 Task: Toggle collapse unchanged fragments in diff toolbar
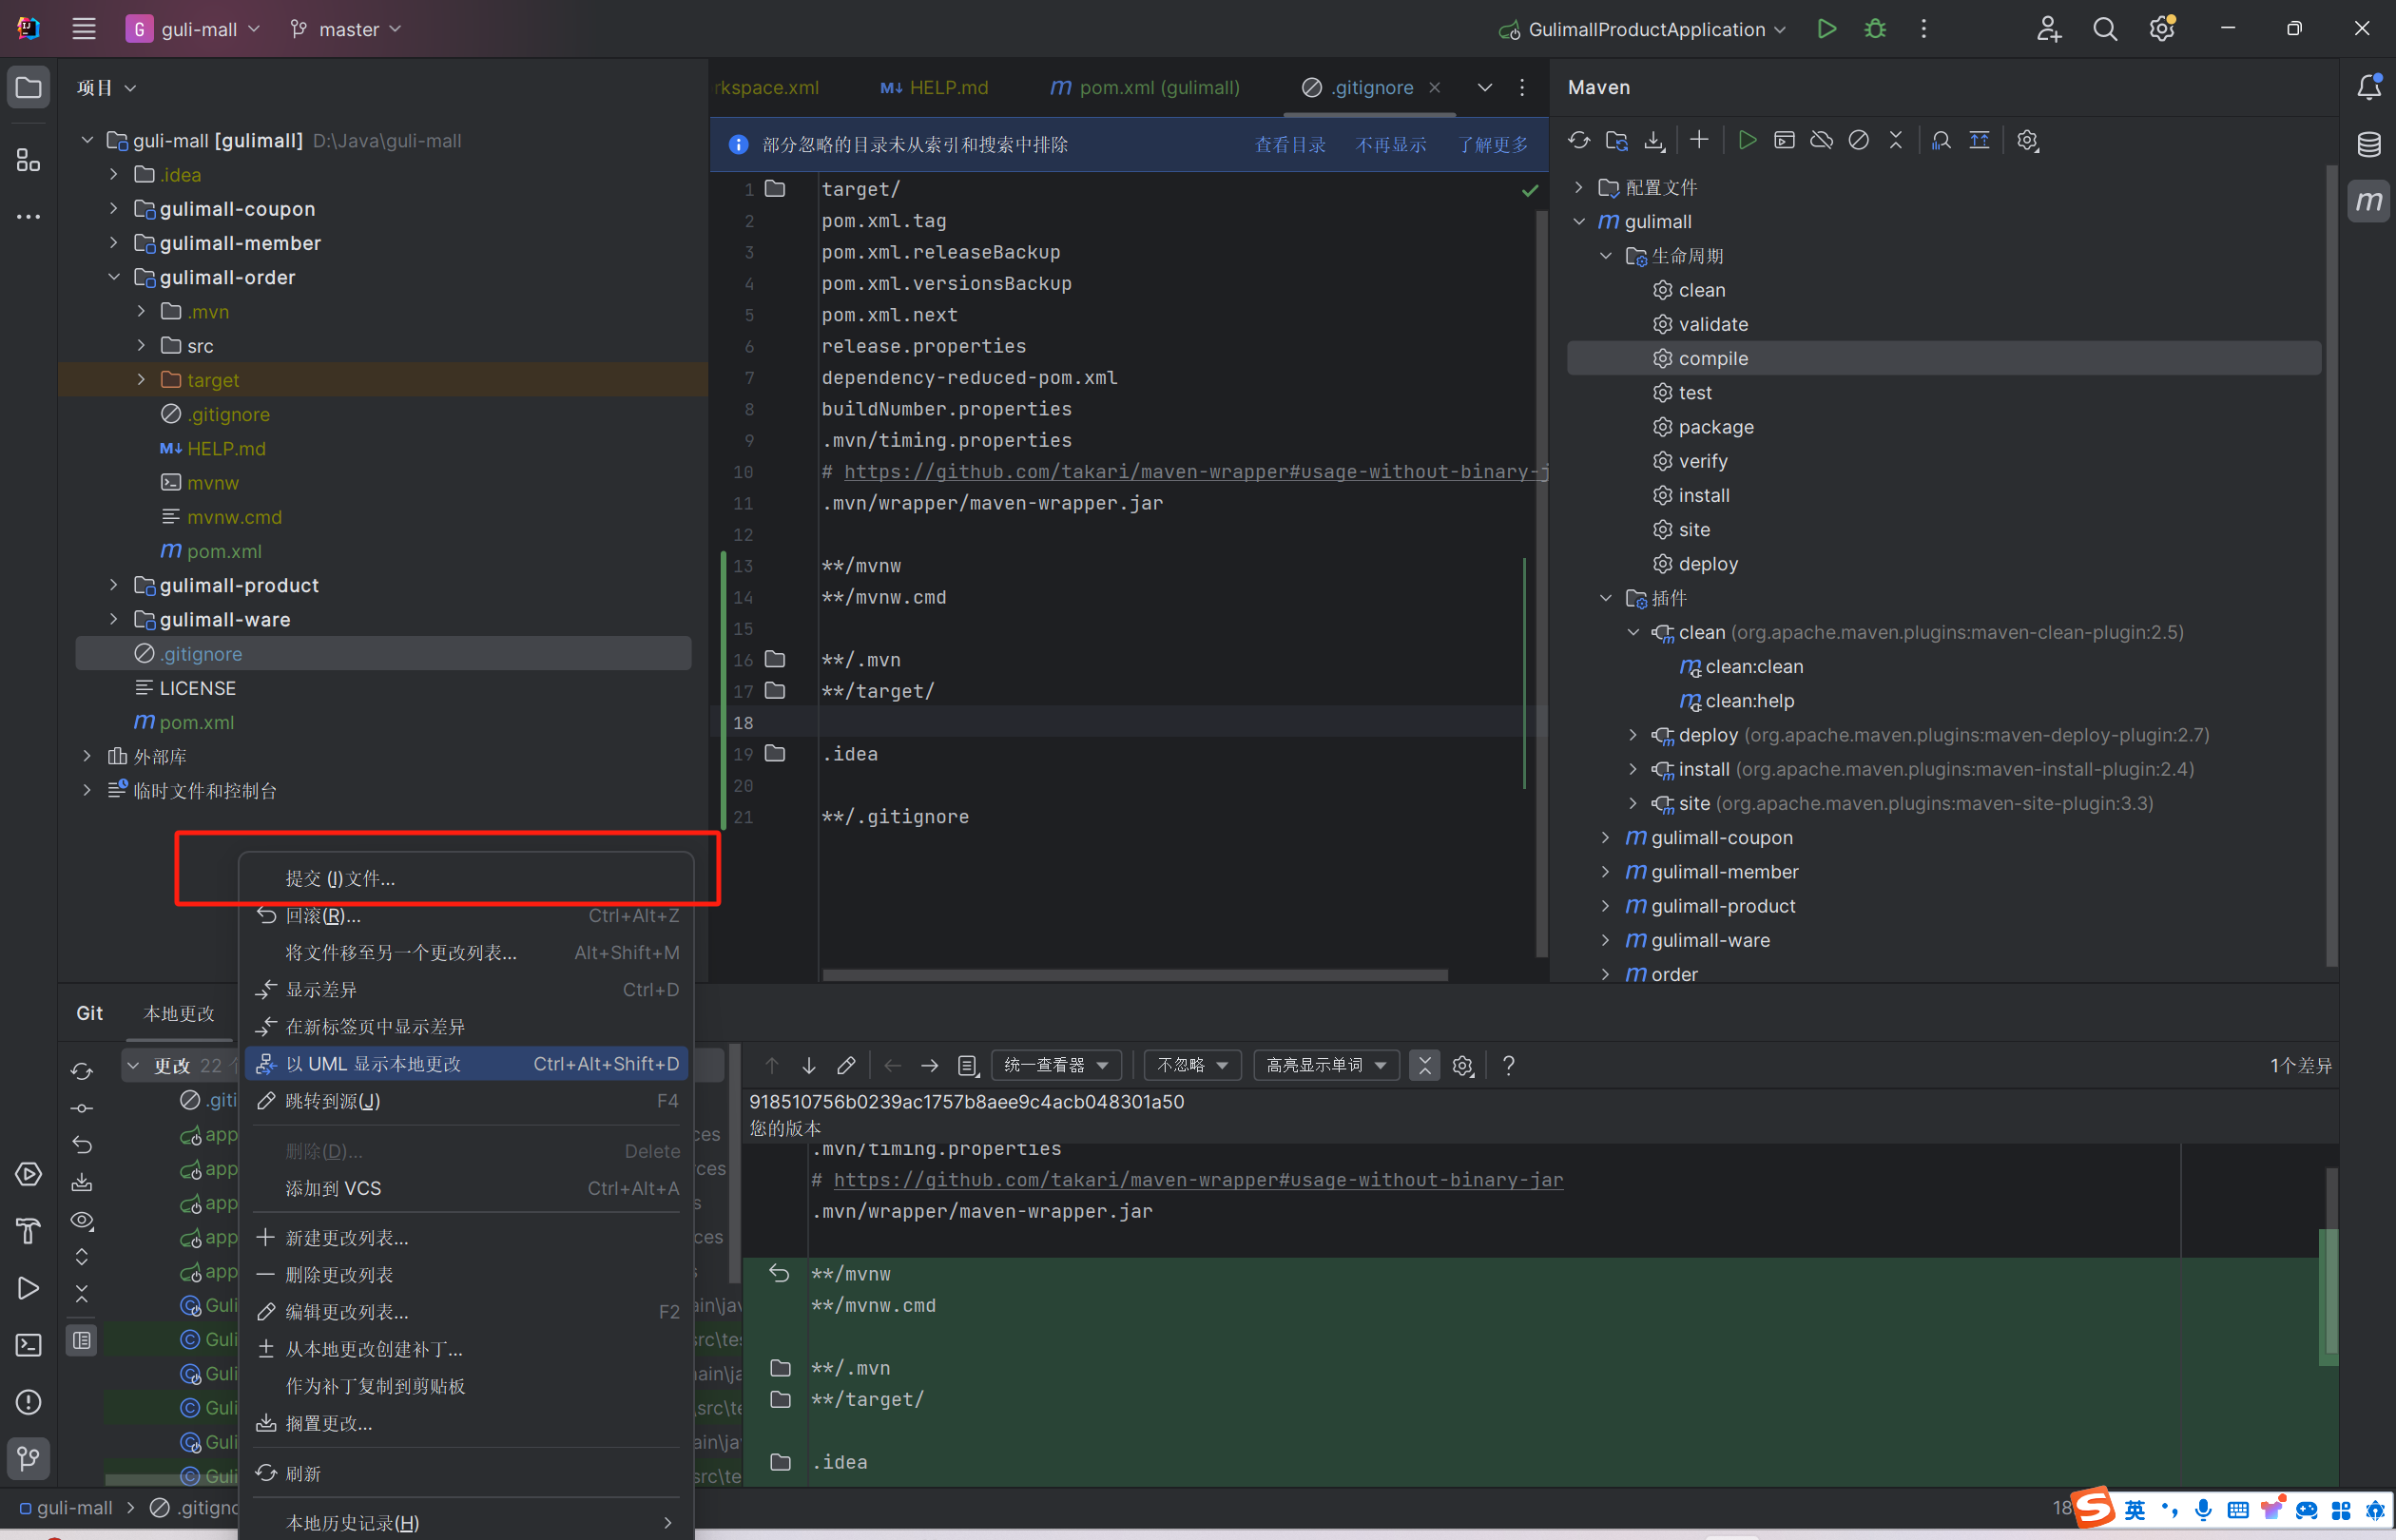click(1424, 1065)
